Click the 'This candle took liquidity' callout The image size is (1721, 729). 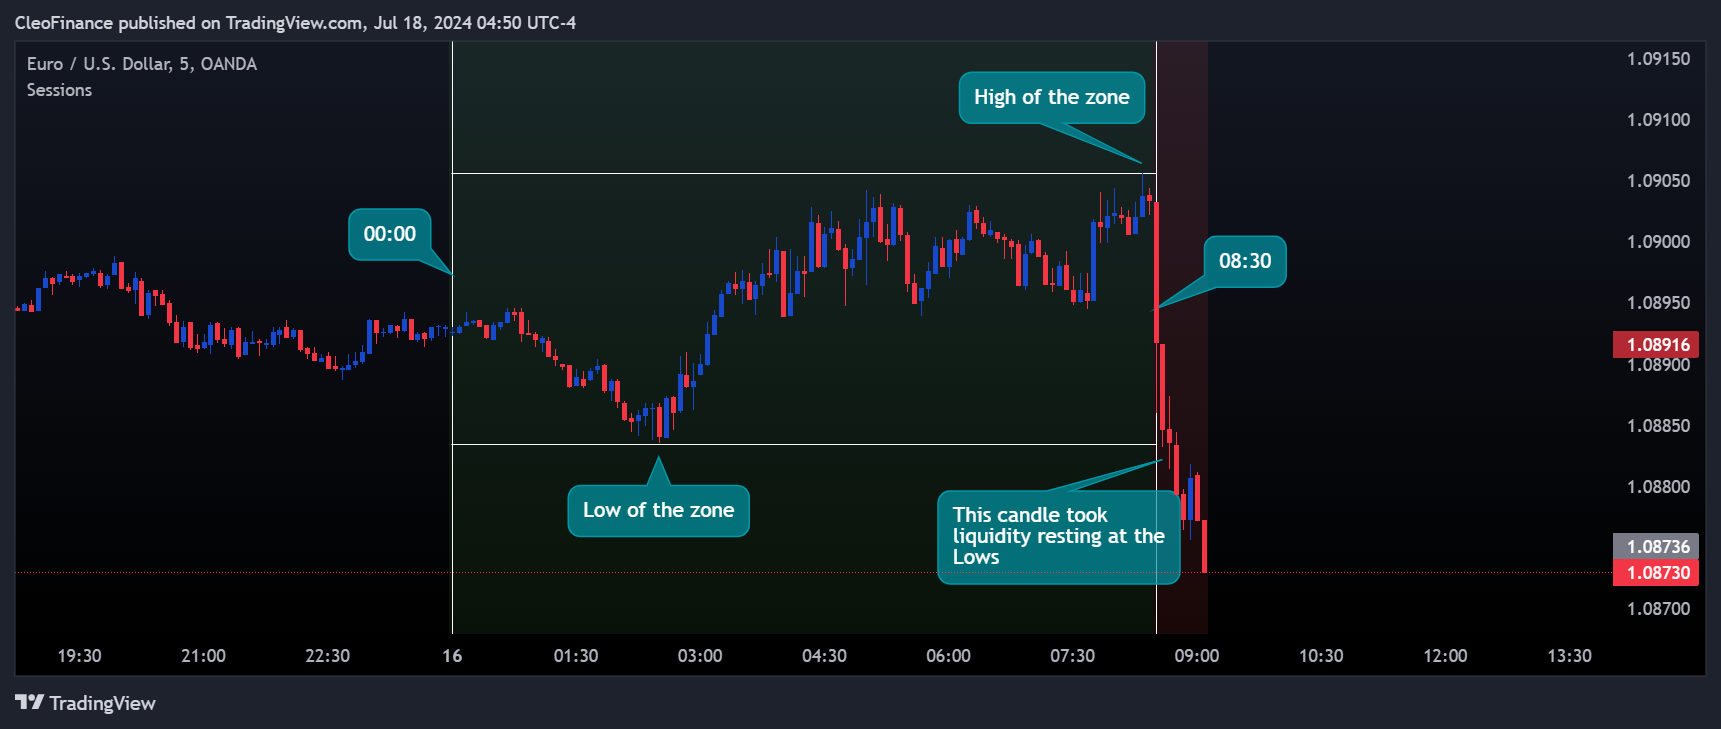[1058, 537]
